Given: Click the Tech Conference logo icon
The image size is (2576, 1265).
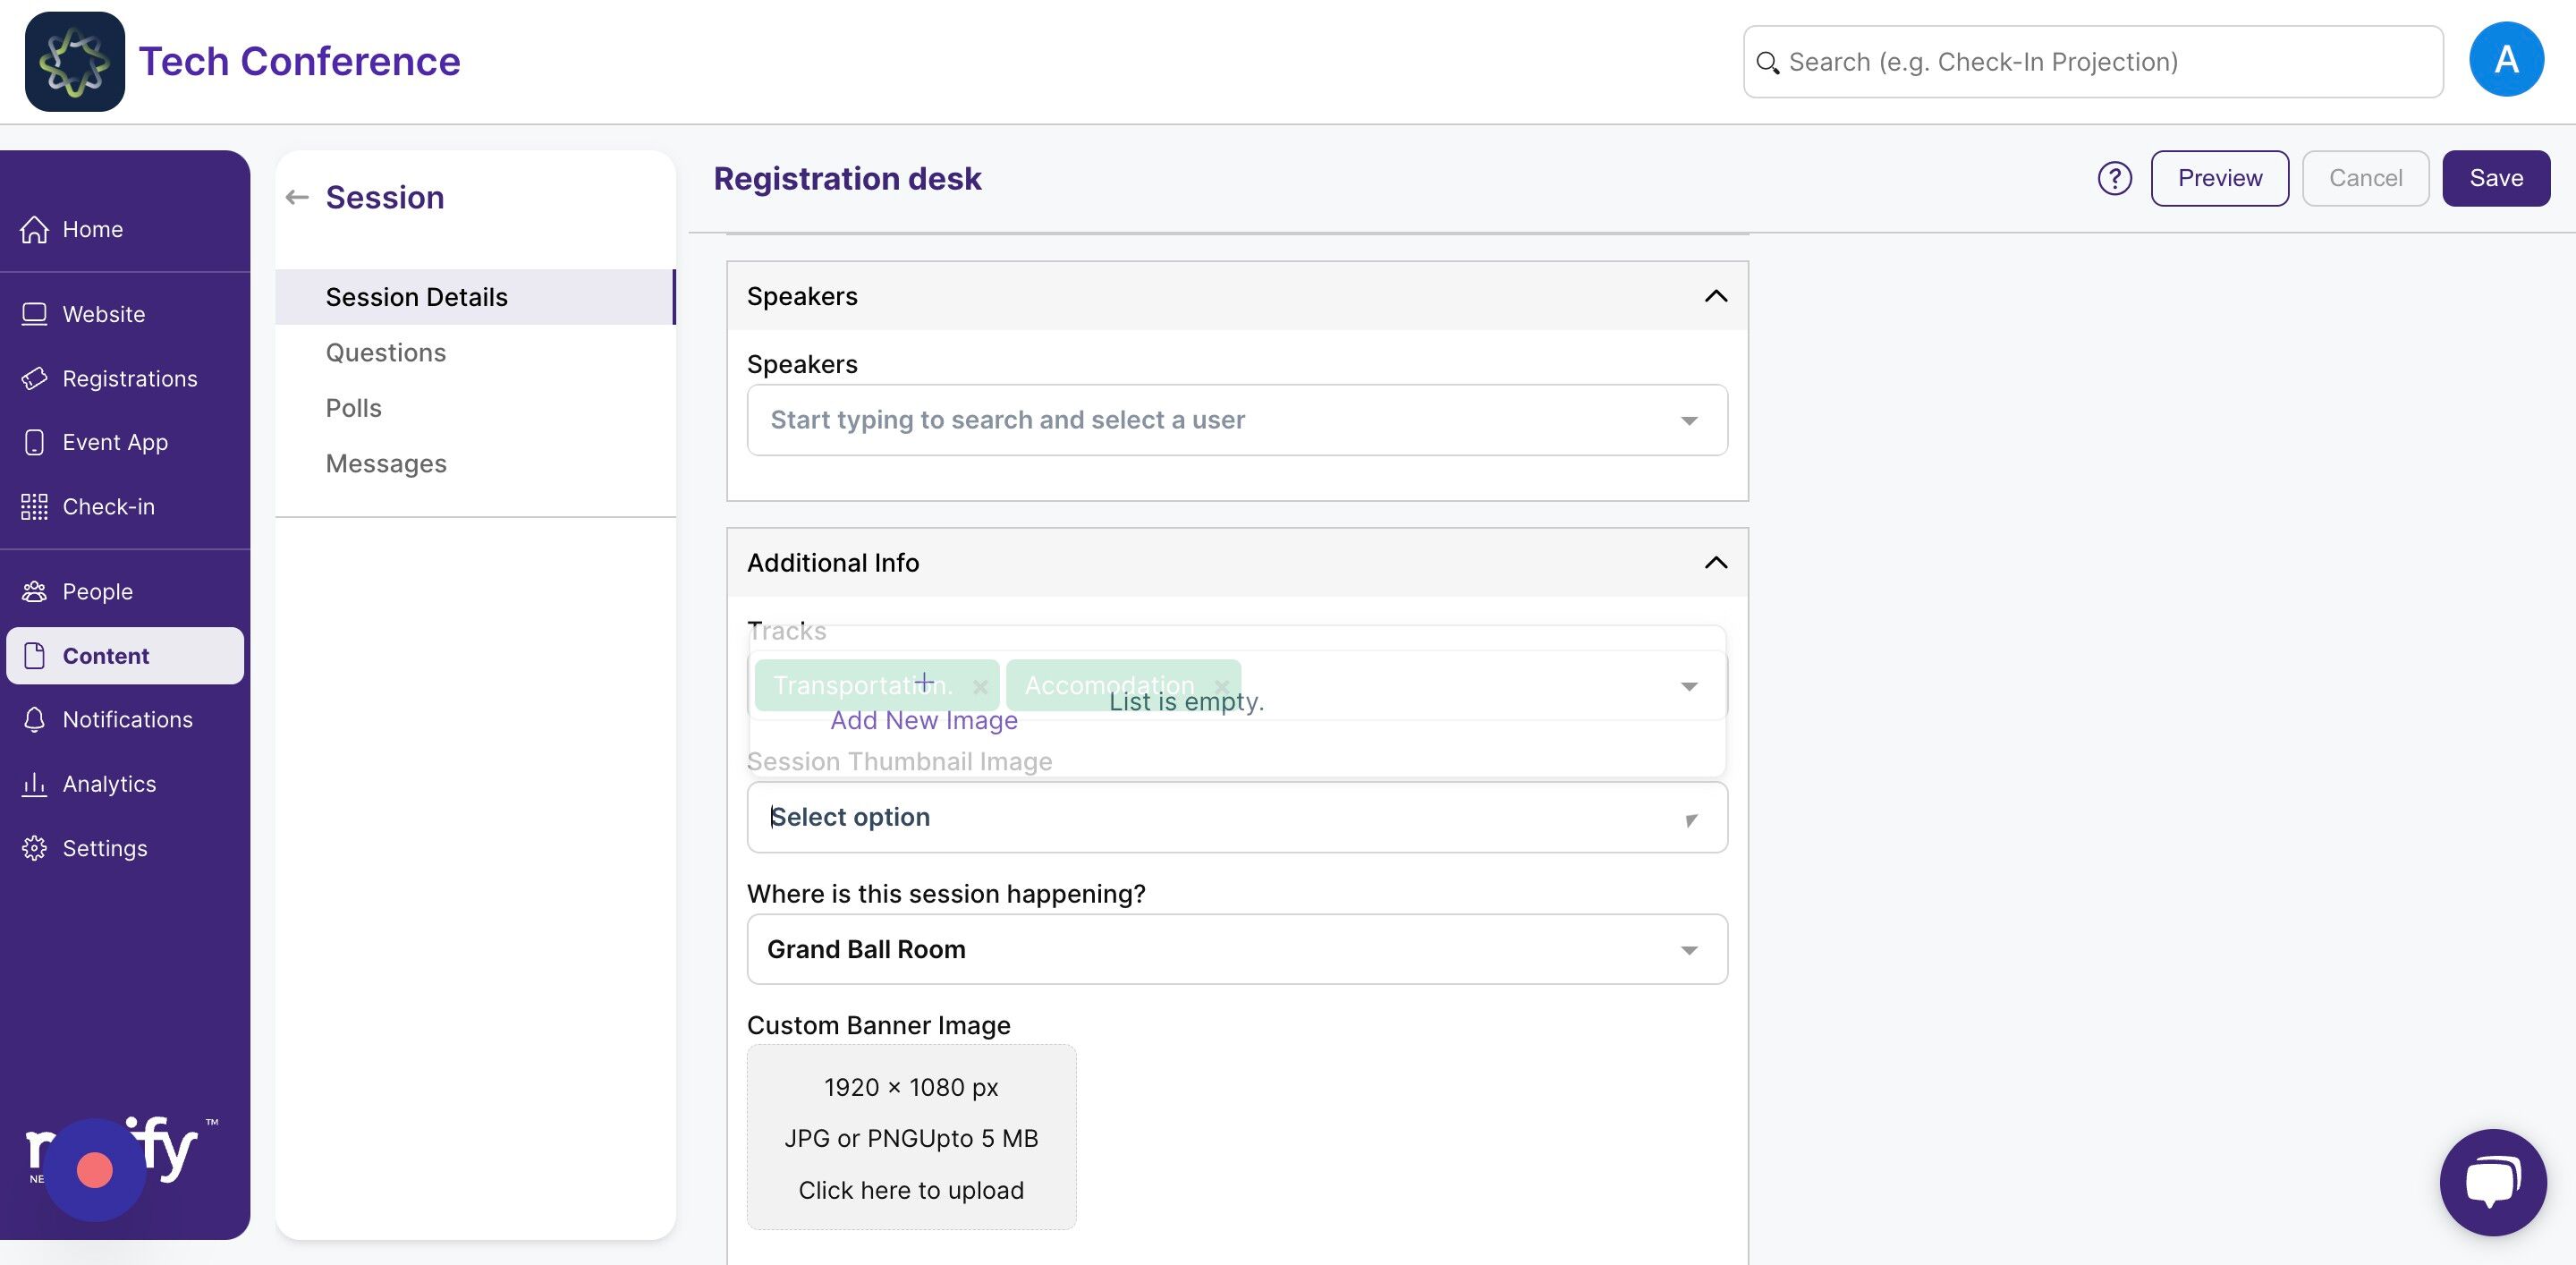Looking at the screenshot, I should click(x=75, y=61).
